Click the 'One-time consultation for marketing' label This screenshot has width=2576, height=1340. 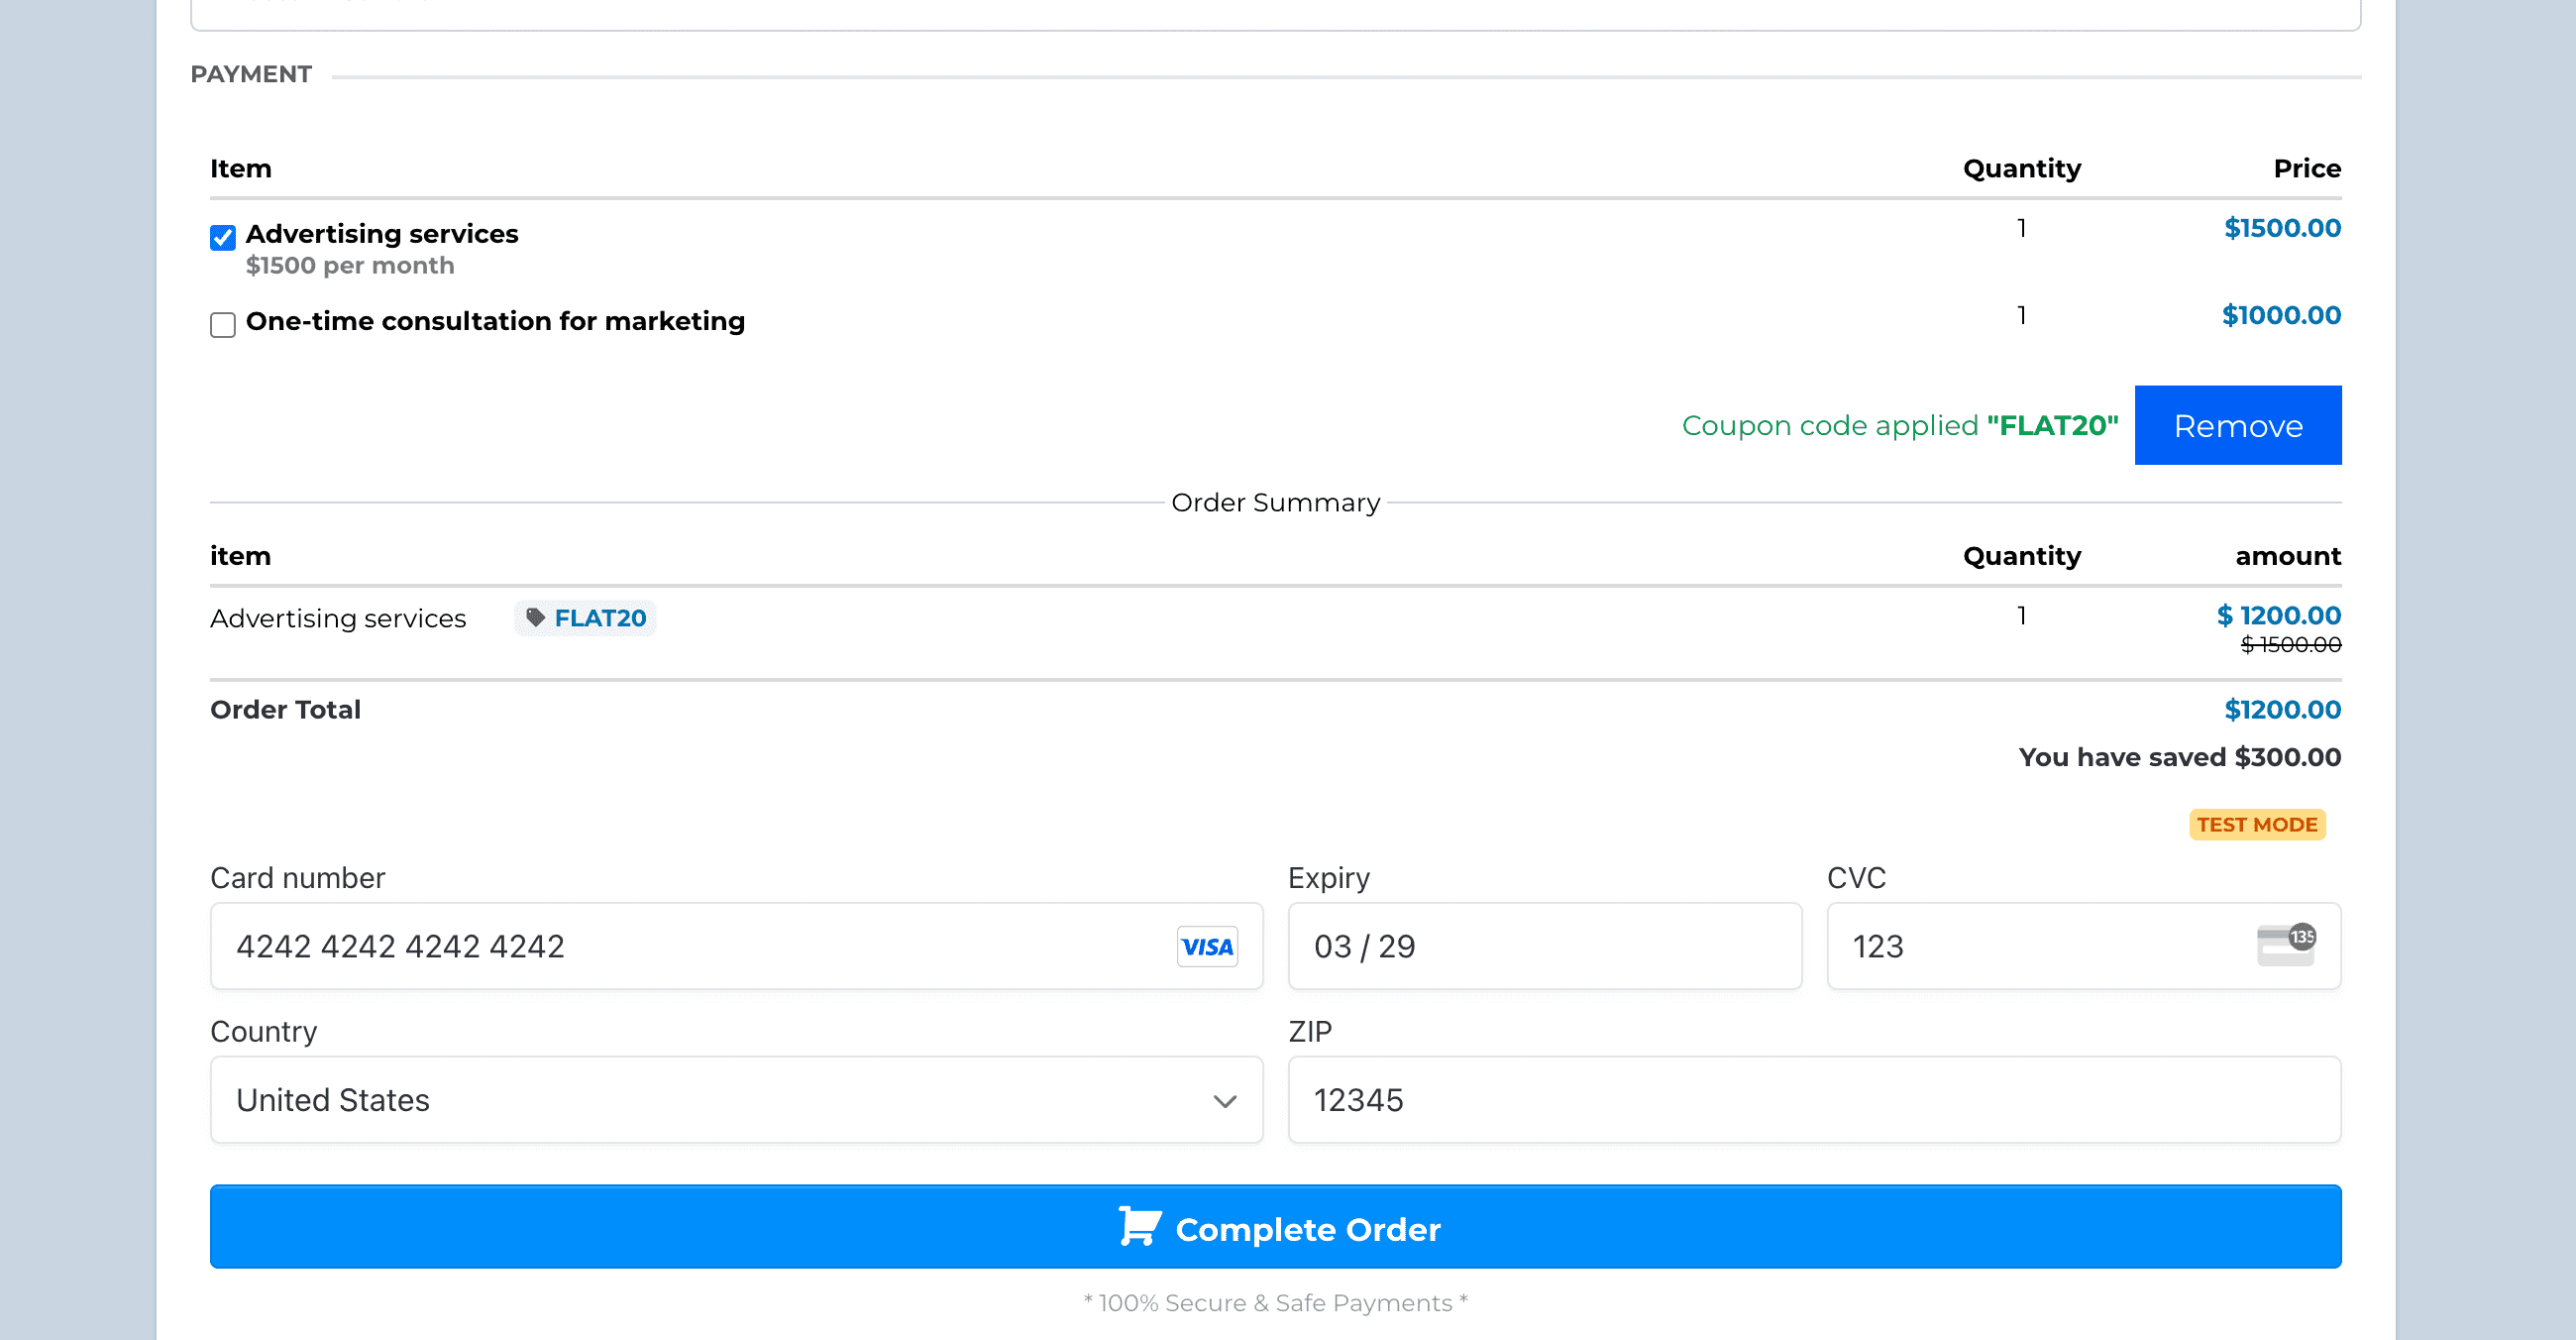(495, 321)
